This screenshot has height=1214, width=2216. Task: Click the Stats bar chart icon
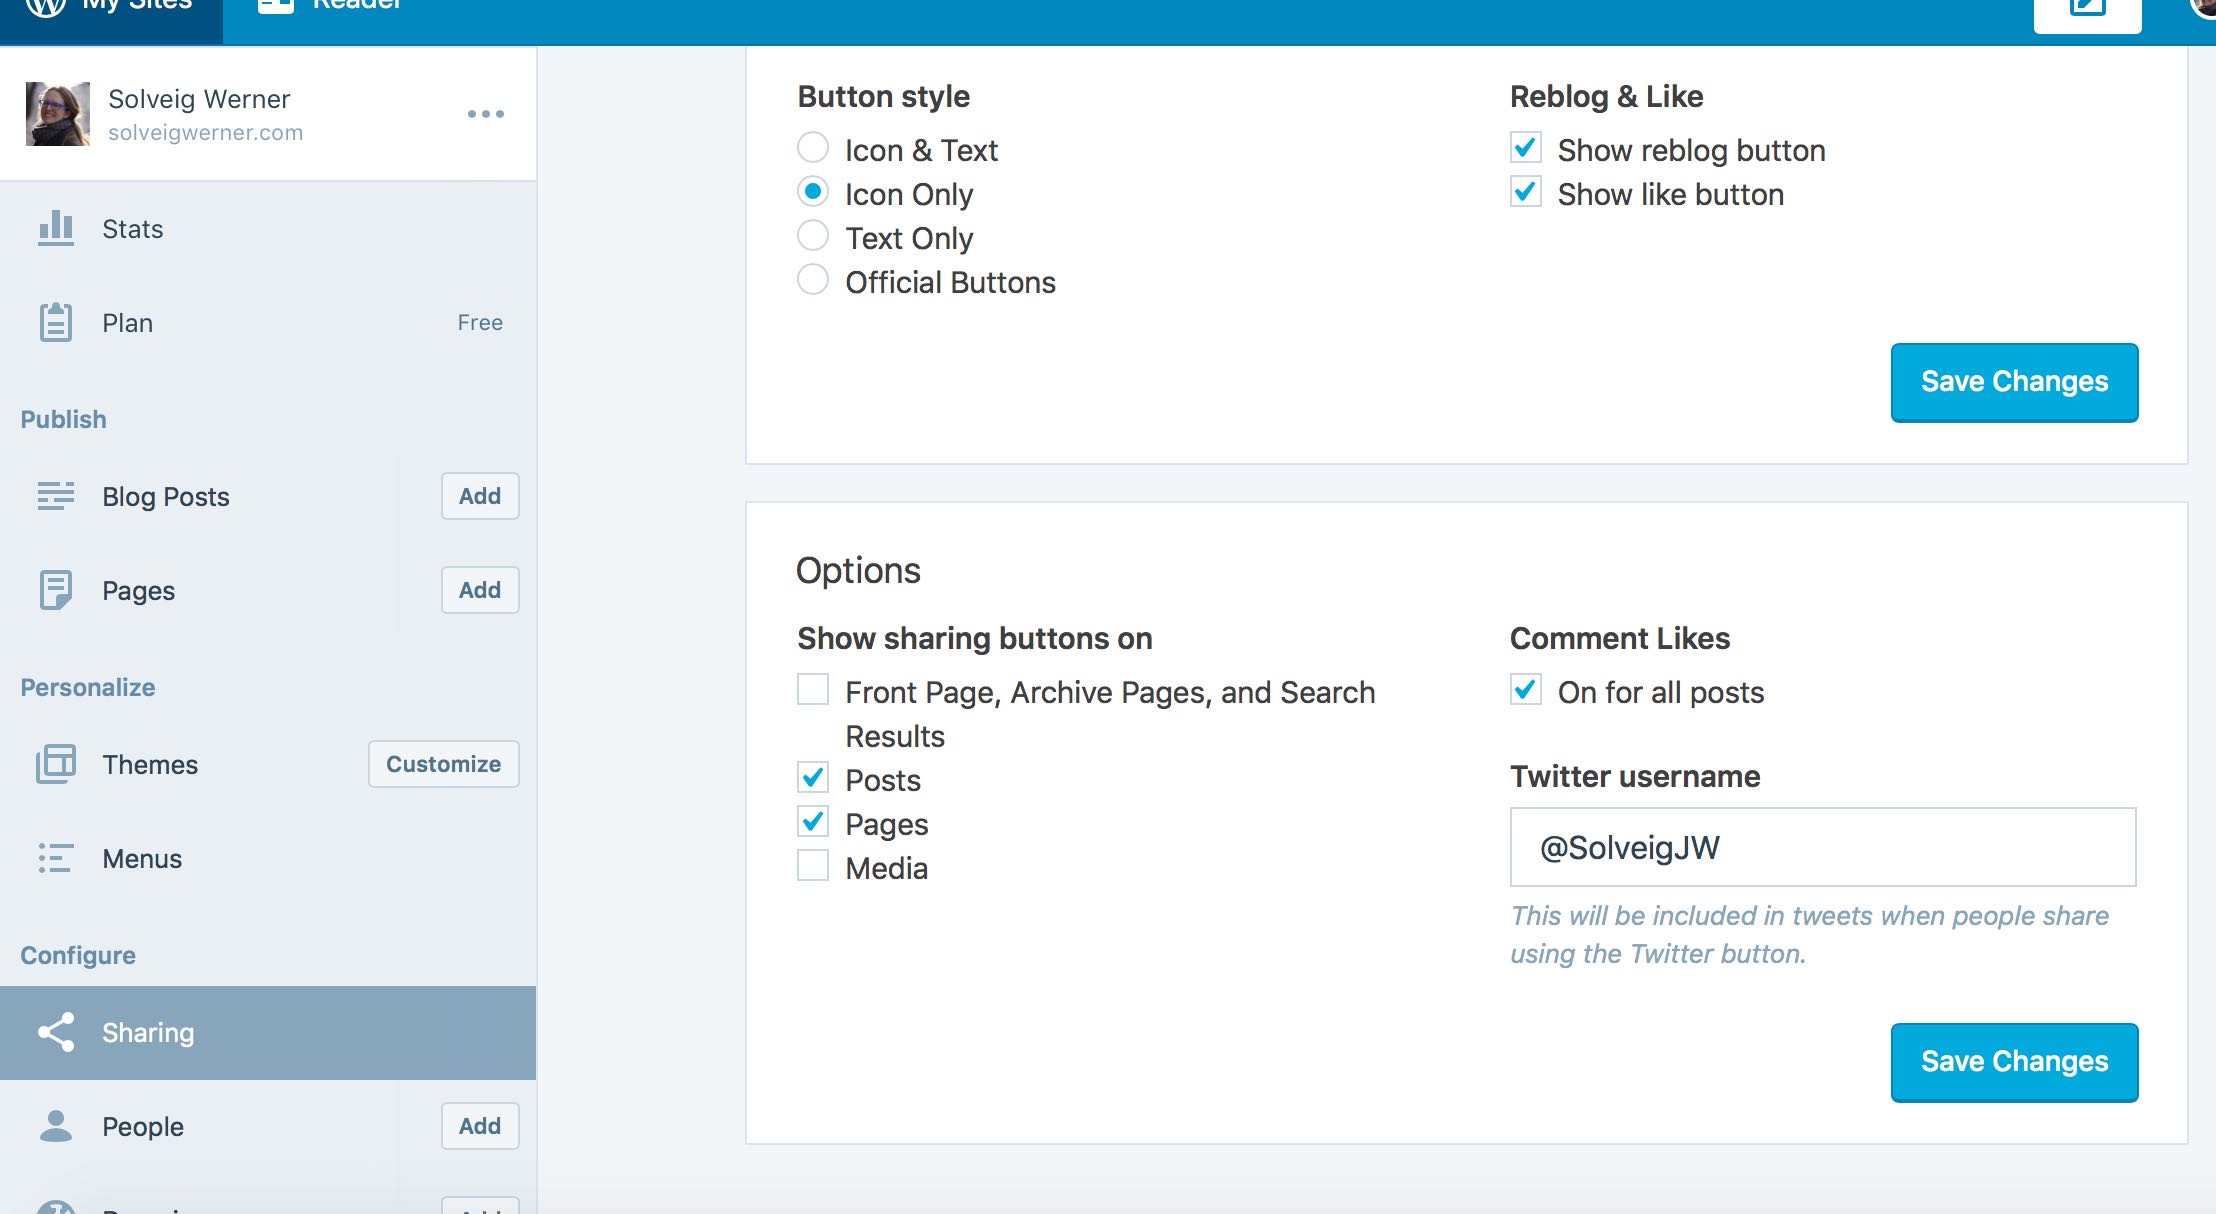[x=55, y=228]
